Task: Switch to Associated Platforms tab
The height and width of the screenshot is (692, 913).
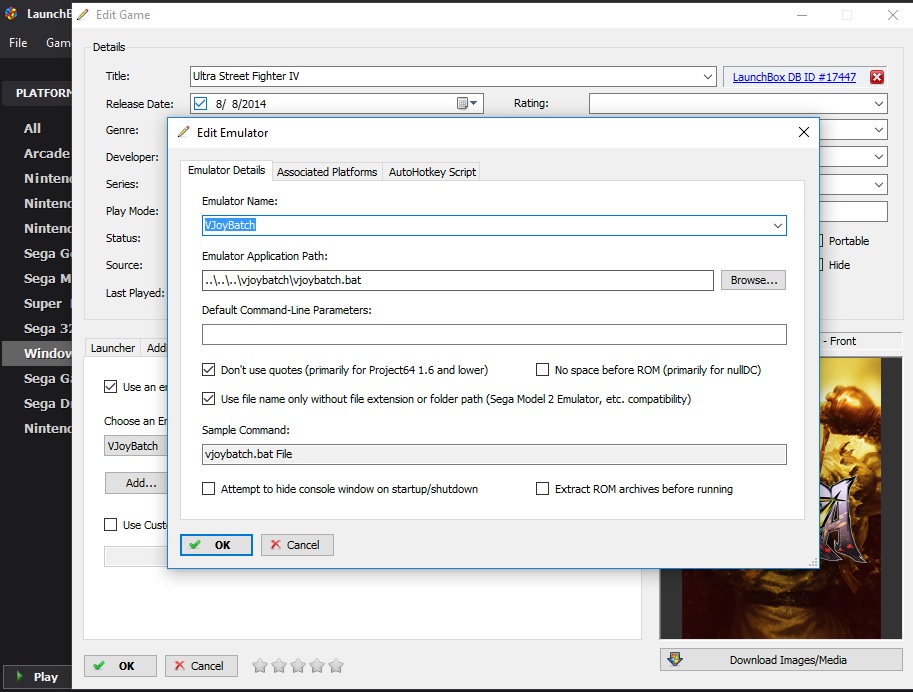Action: coord(327,172)
